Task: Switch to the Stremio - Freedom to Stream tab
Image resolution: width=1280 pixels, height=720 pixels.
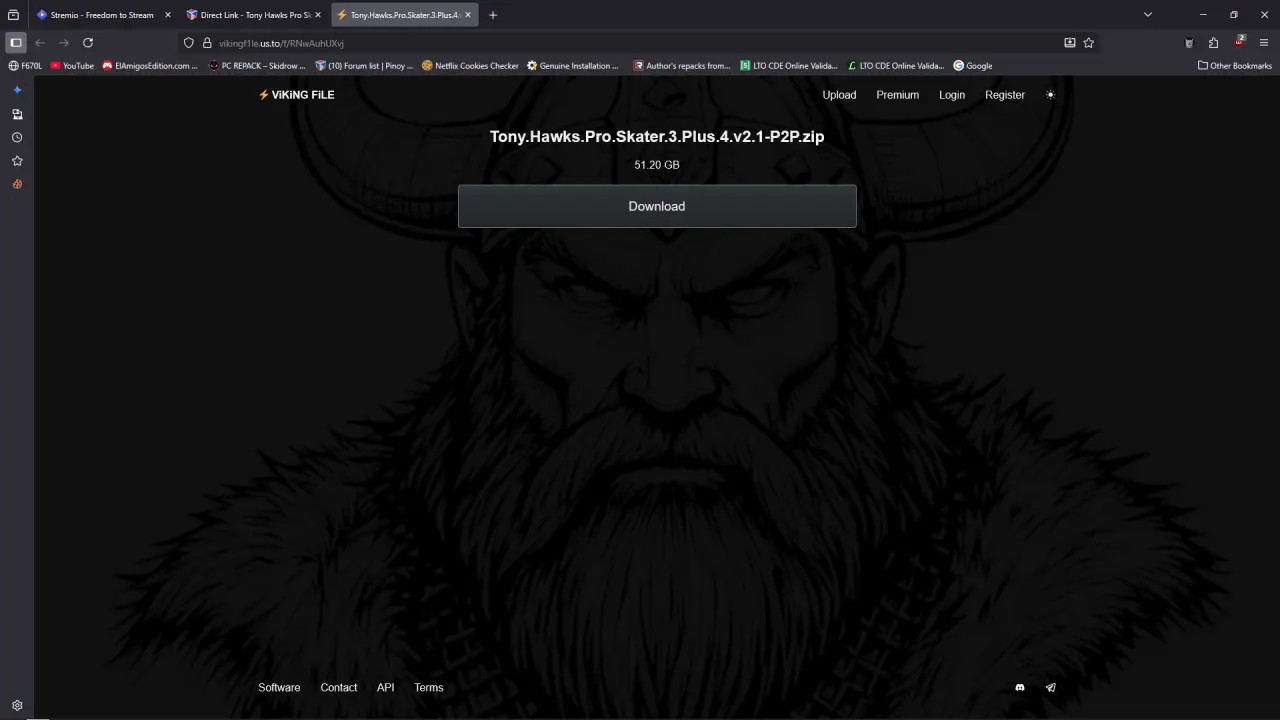Action: pos(101,15)
